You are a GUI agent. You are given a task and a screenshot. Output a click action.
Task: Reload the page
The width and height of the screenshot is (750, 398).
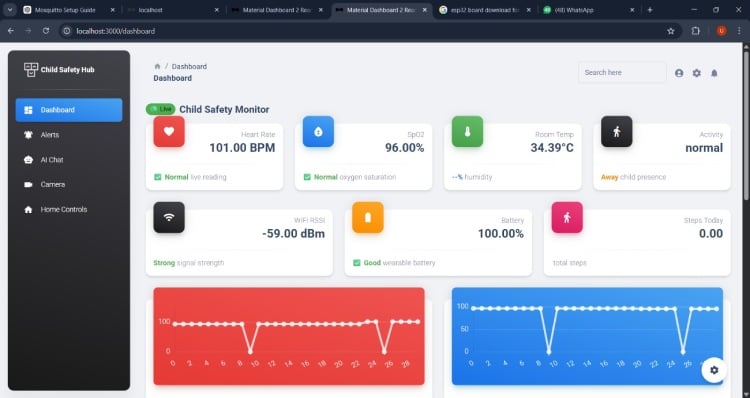46,31
